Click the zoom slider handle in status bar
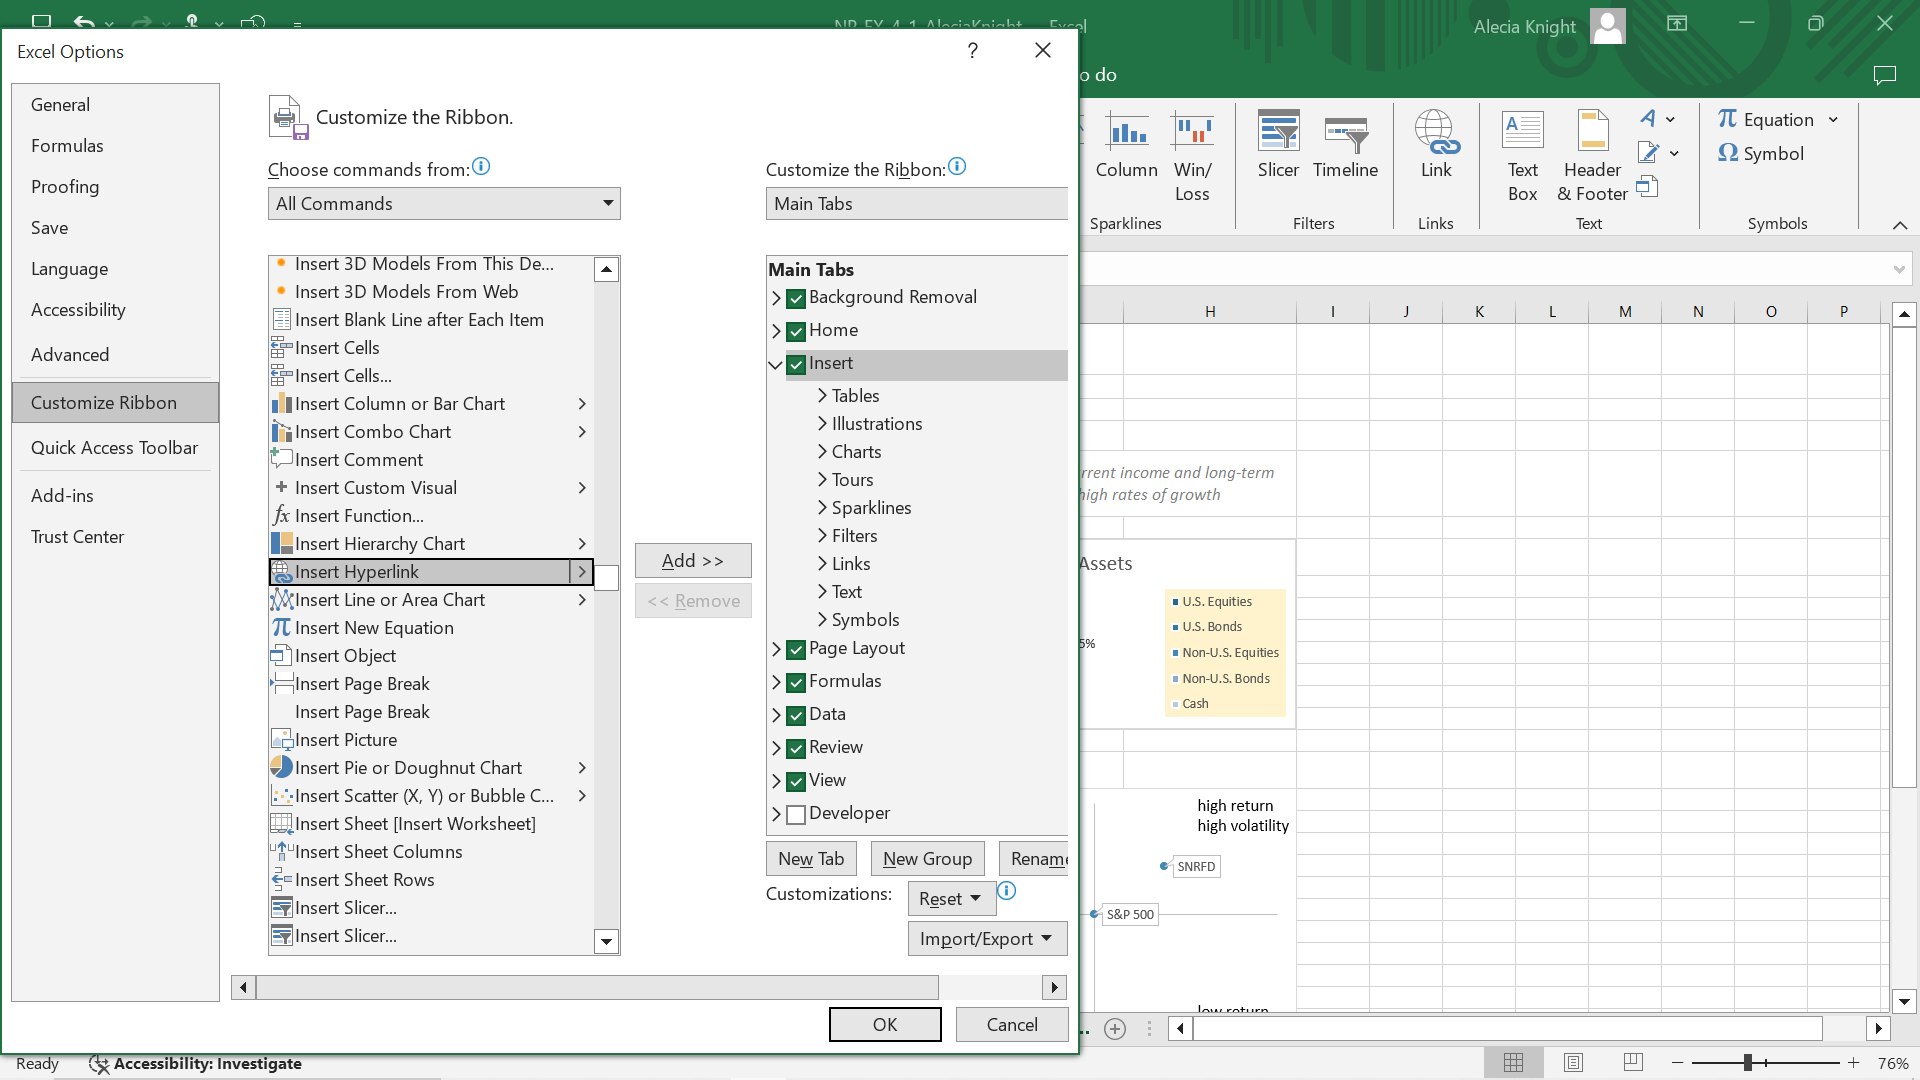The width and height of the screenshot is (1920, 1080). pyautogui.click(x=1748, y=1063)
